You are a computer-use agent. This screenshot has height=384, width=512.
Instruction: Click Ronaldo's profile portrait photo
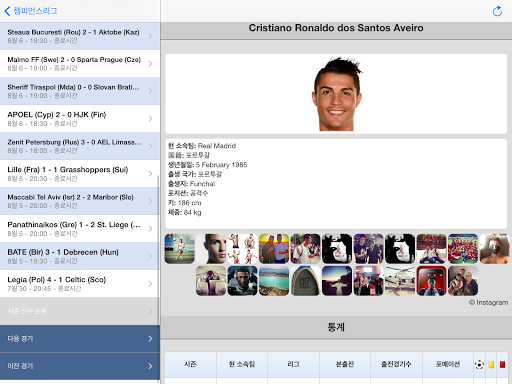pyautogui.click(x=337, y=94)
